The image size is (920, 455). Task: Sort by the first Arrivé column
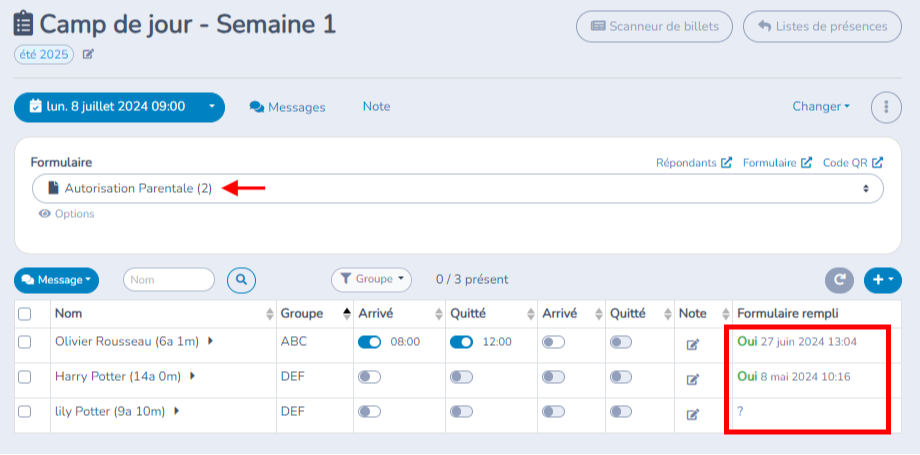[439, 314]
